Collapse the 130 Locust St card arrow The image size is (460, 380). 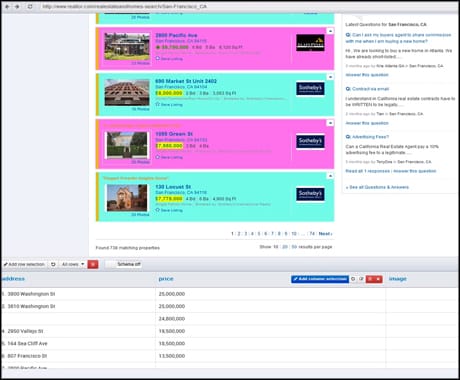coord(330,176)
